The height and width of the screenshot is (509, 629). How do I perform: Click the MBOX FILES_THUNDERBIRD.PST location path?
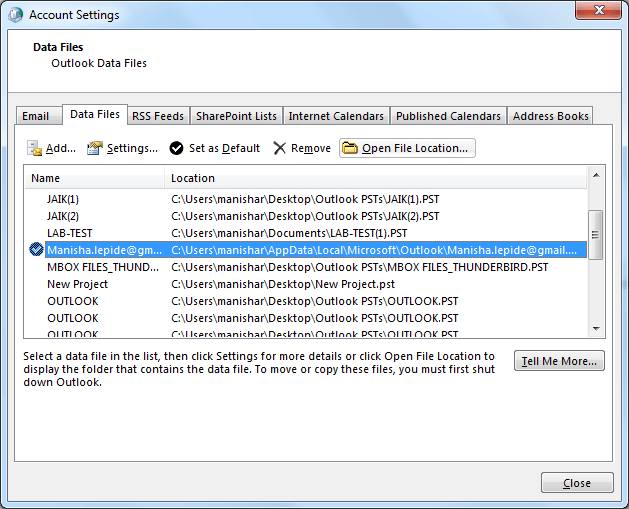click(359, 267)
